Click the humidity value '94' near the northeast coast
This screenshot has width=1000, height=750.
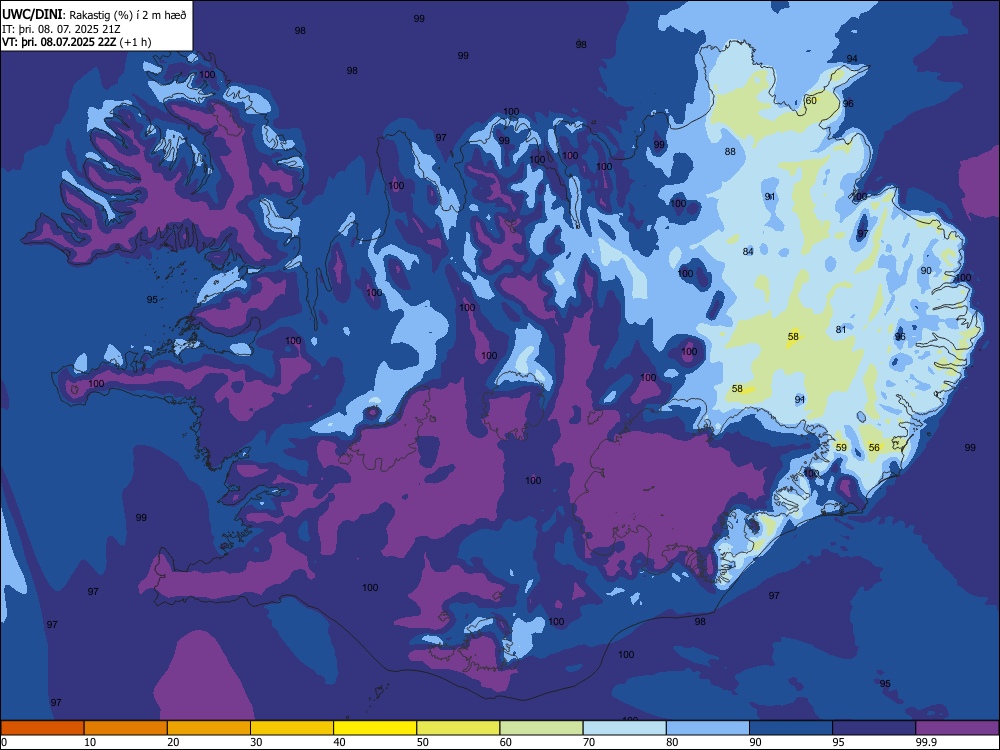pos(852,59)
